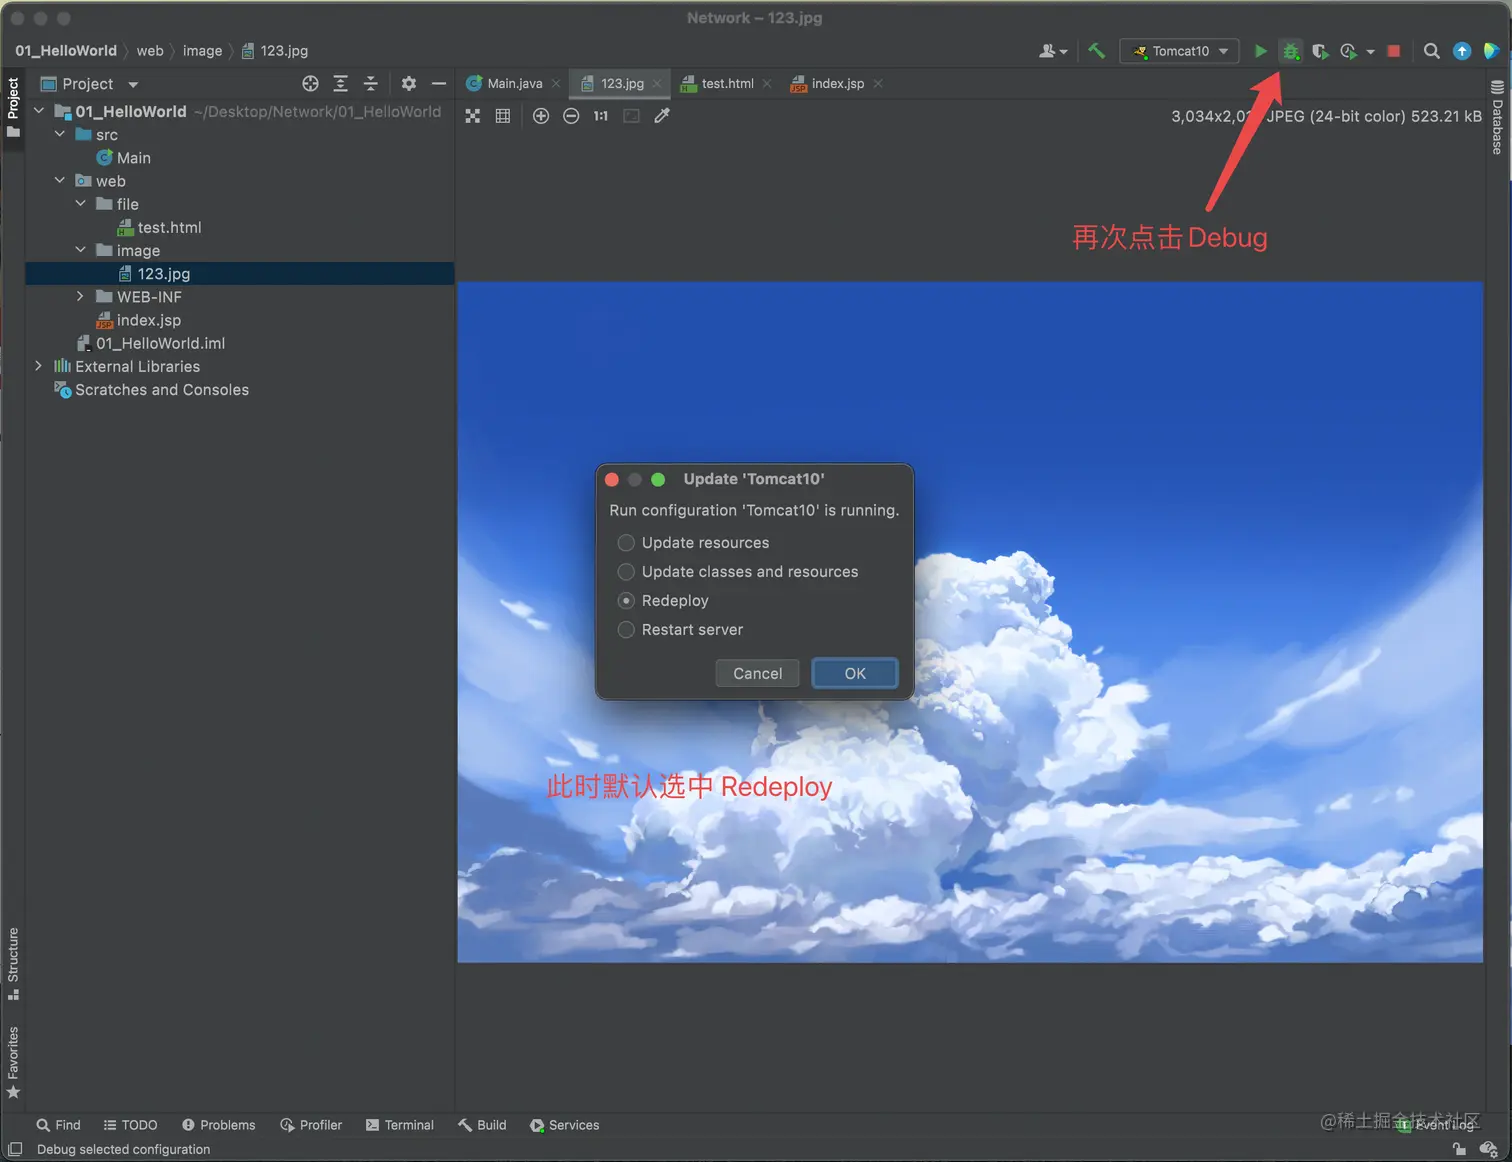Zoom out of the image
The image size is (1512, 1162).
point(571,116)
